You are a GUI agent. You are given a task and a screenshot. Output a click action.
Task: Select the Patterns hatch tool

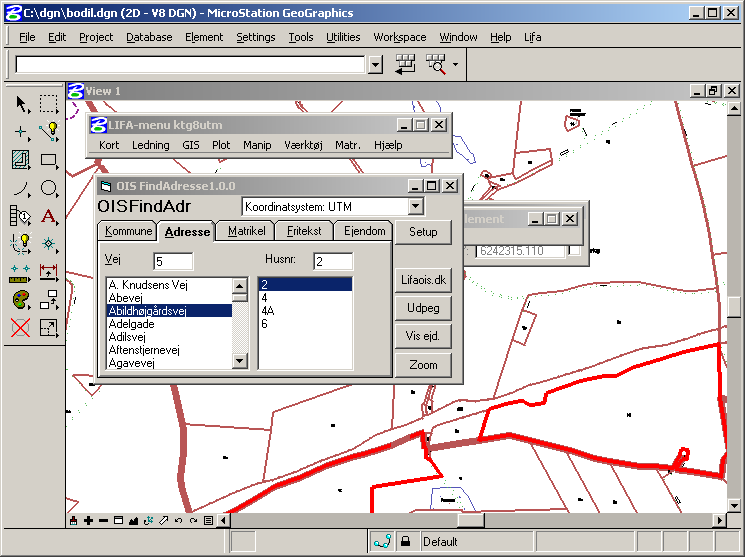point(21,160)
